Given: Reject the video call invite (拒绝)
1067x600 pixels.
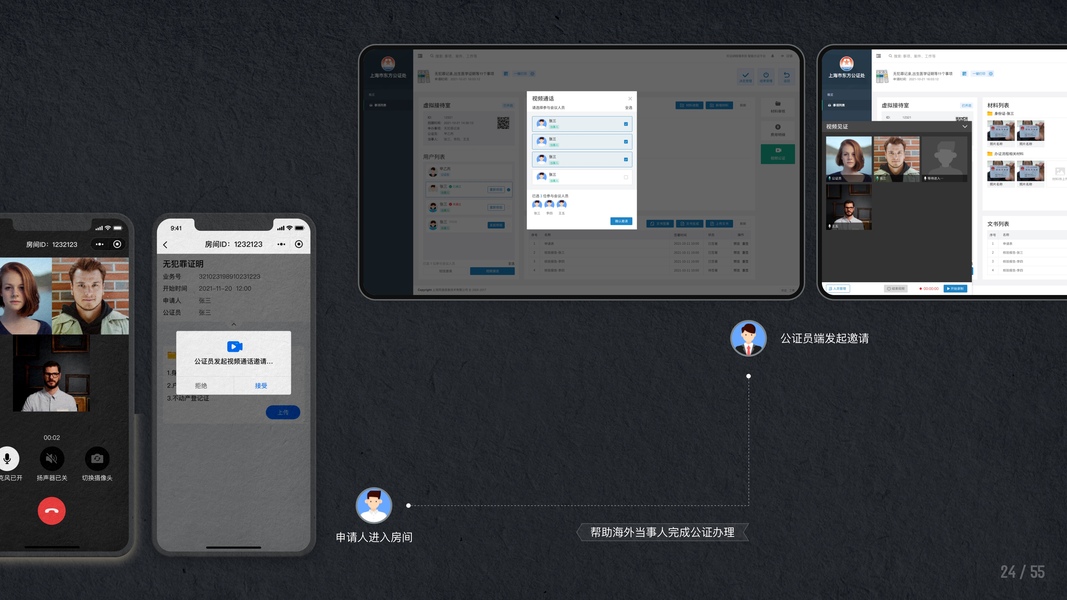Looking at the screenshot, I should (201, 386).
